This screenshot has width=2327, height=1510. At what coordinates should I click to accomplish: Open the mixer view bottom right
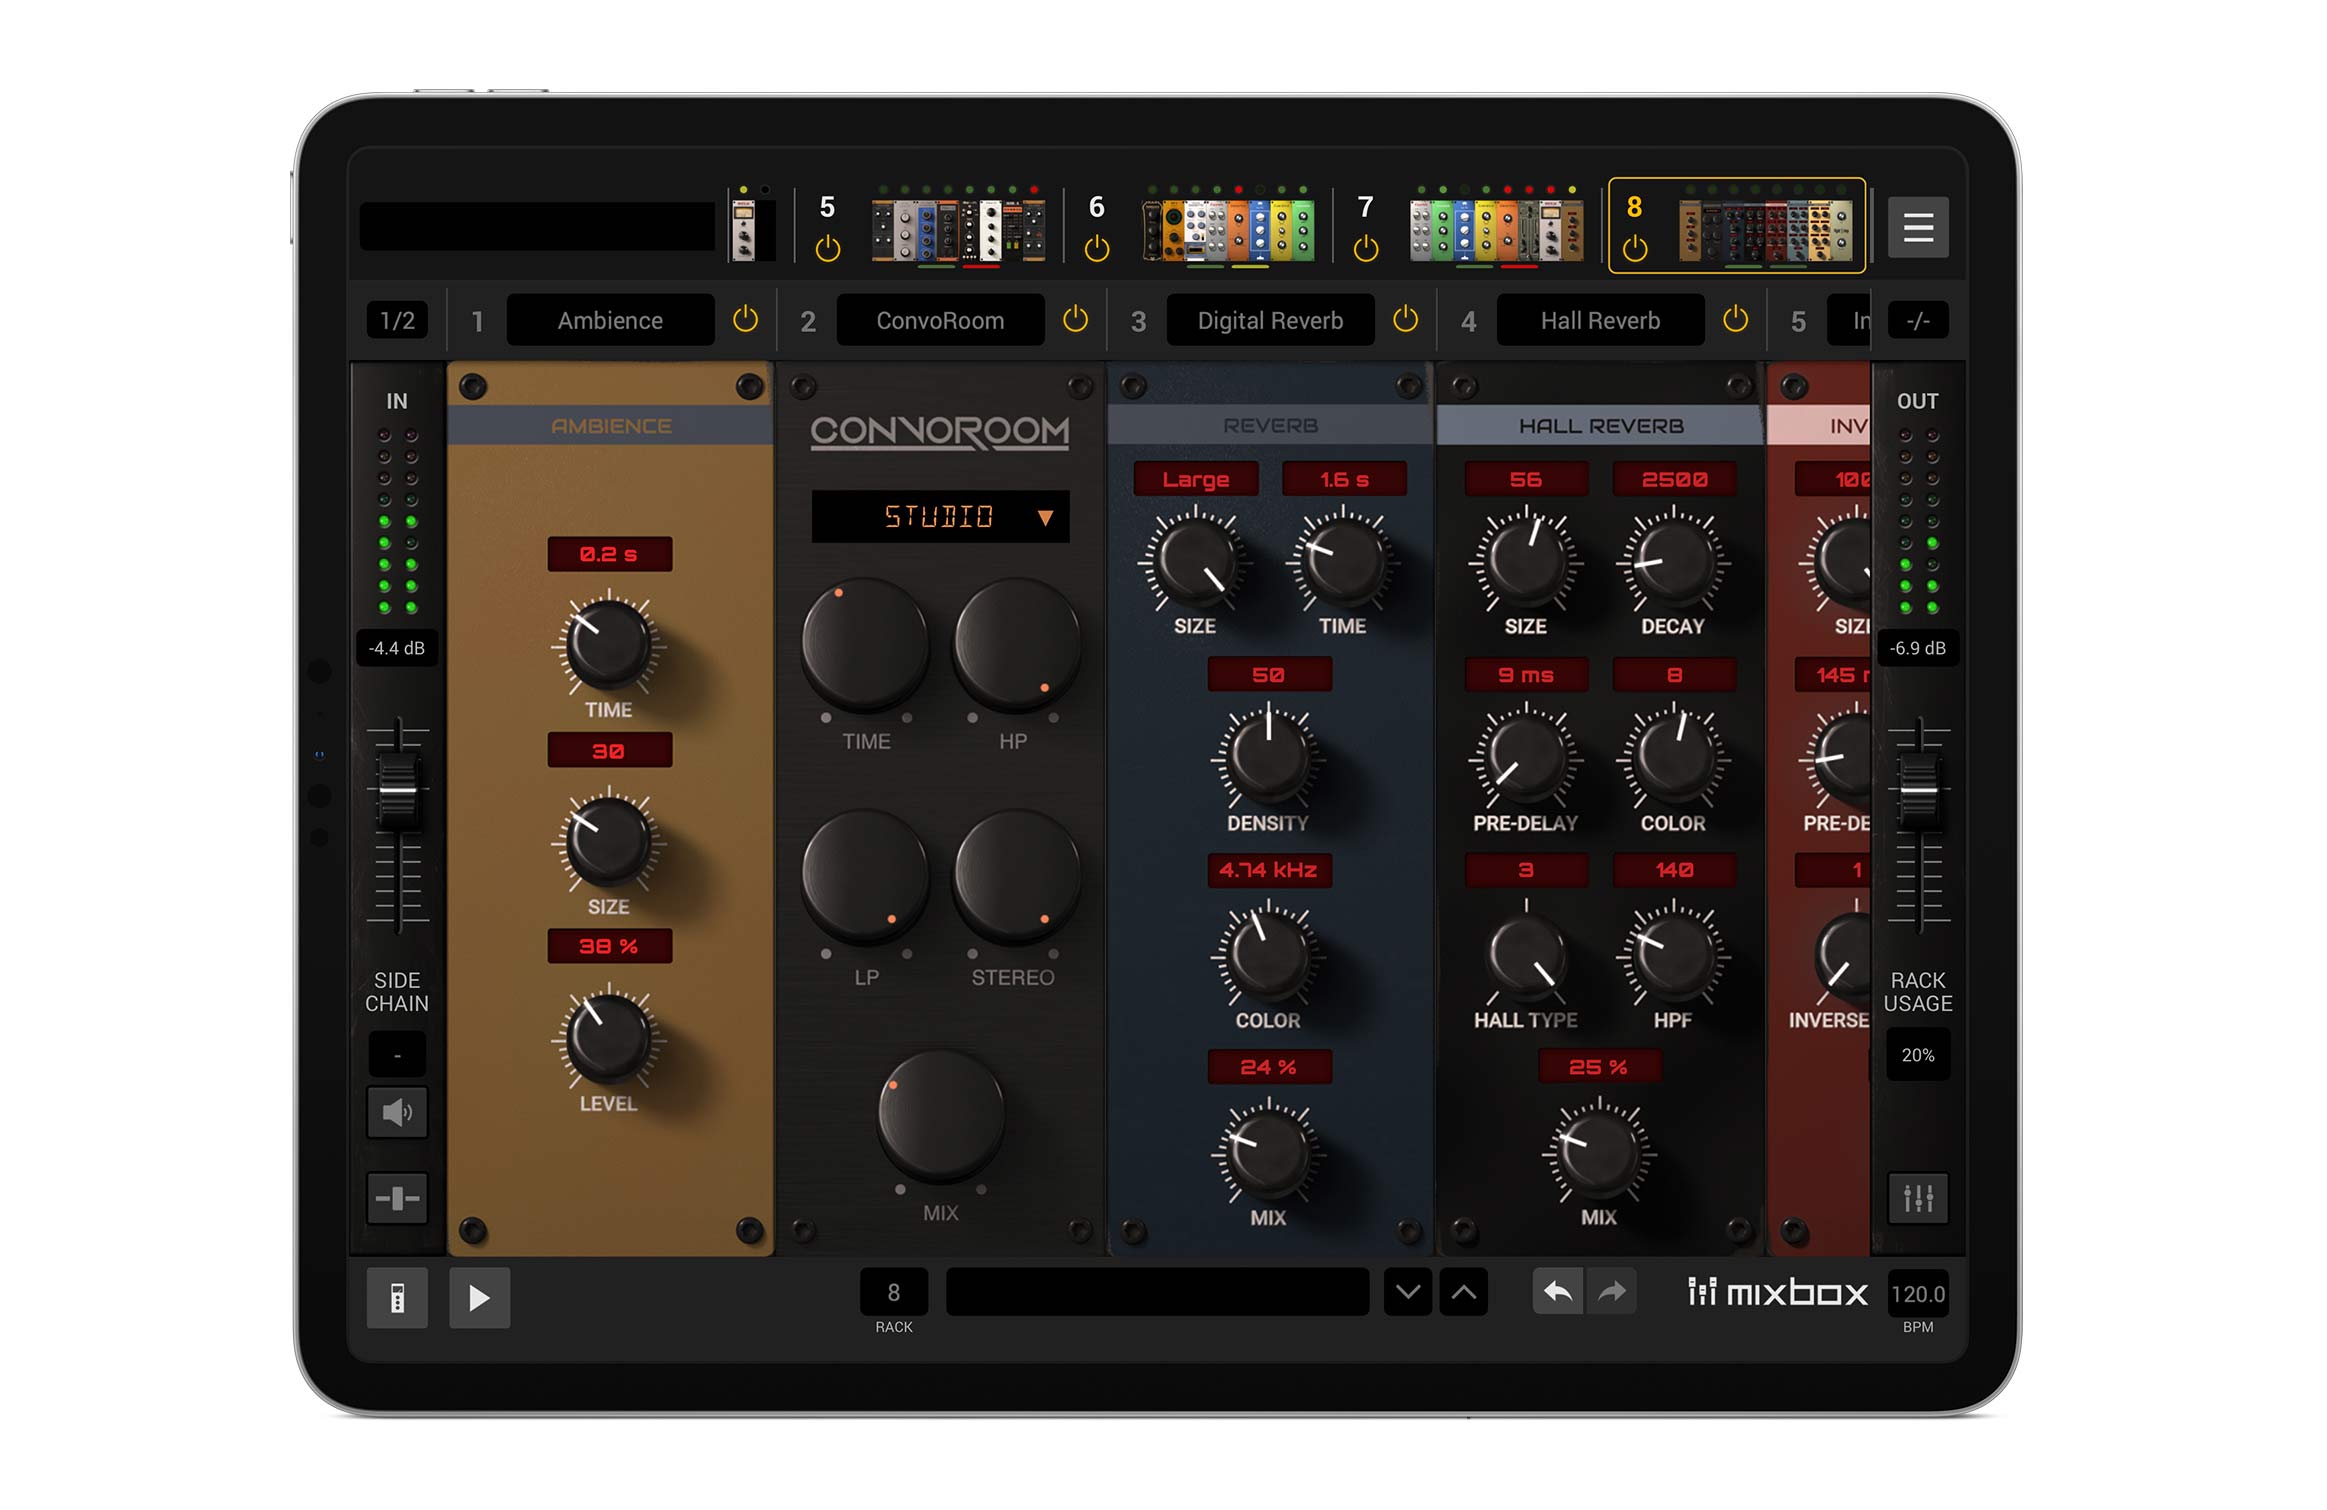click(1918, 1197)
